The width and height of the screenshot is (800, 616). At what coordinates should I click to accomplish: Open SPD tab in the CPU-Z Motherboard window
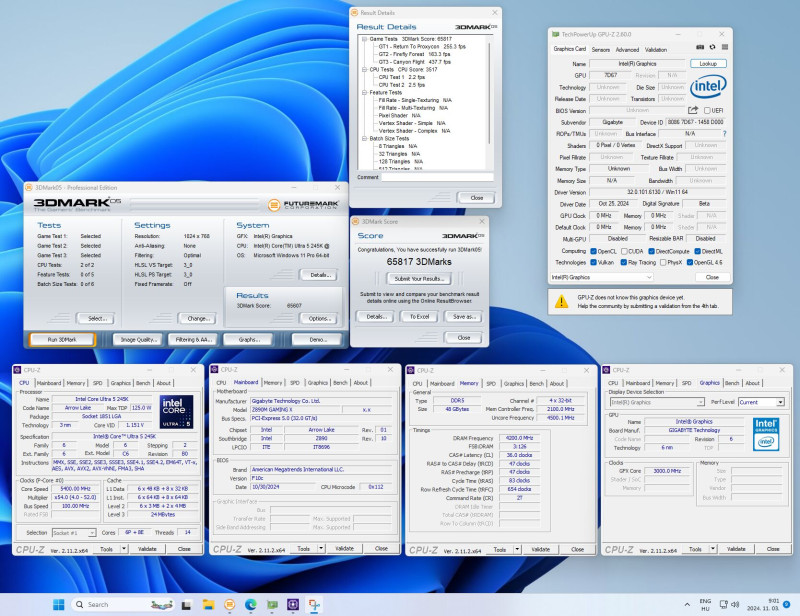pos(294,382)
